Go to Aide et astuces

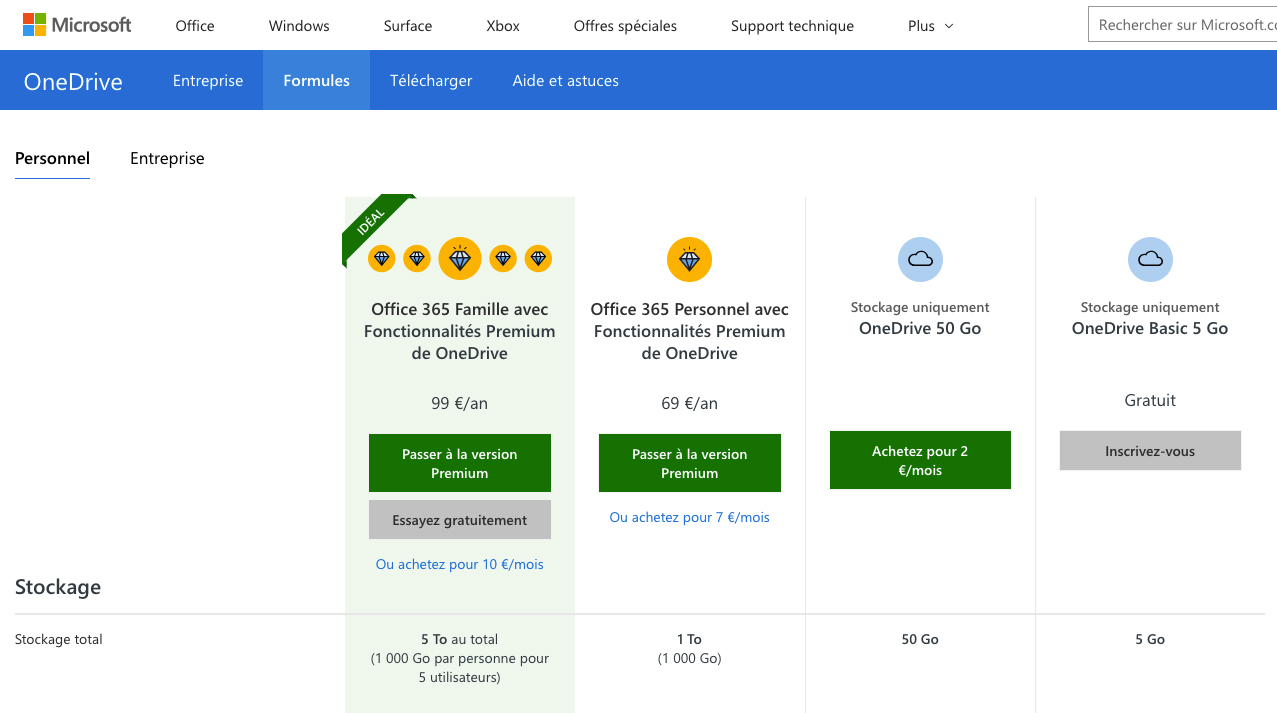pos(565,80)
